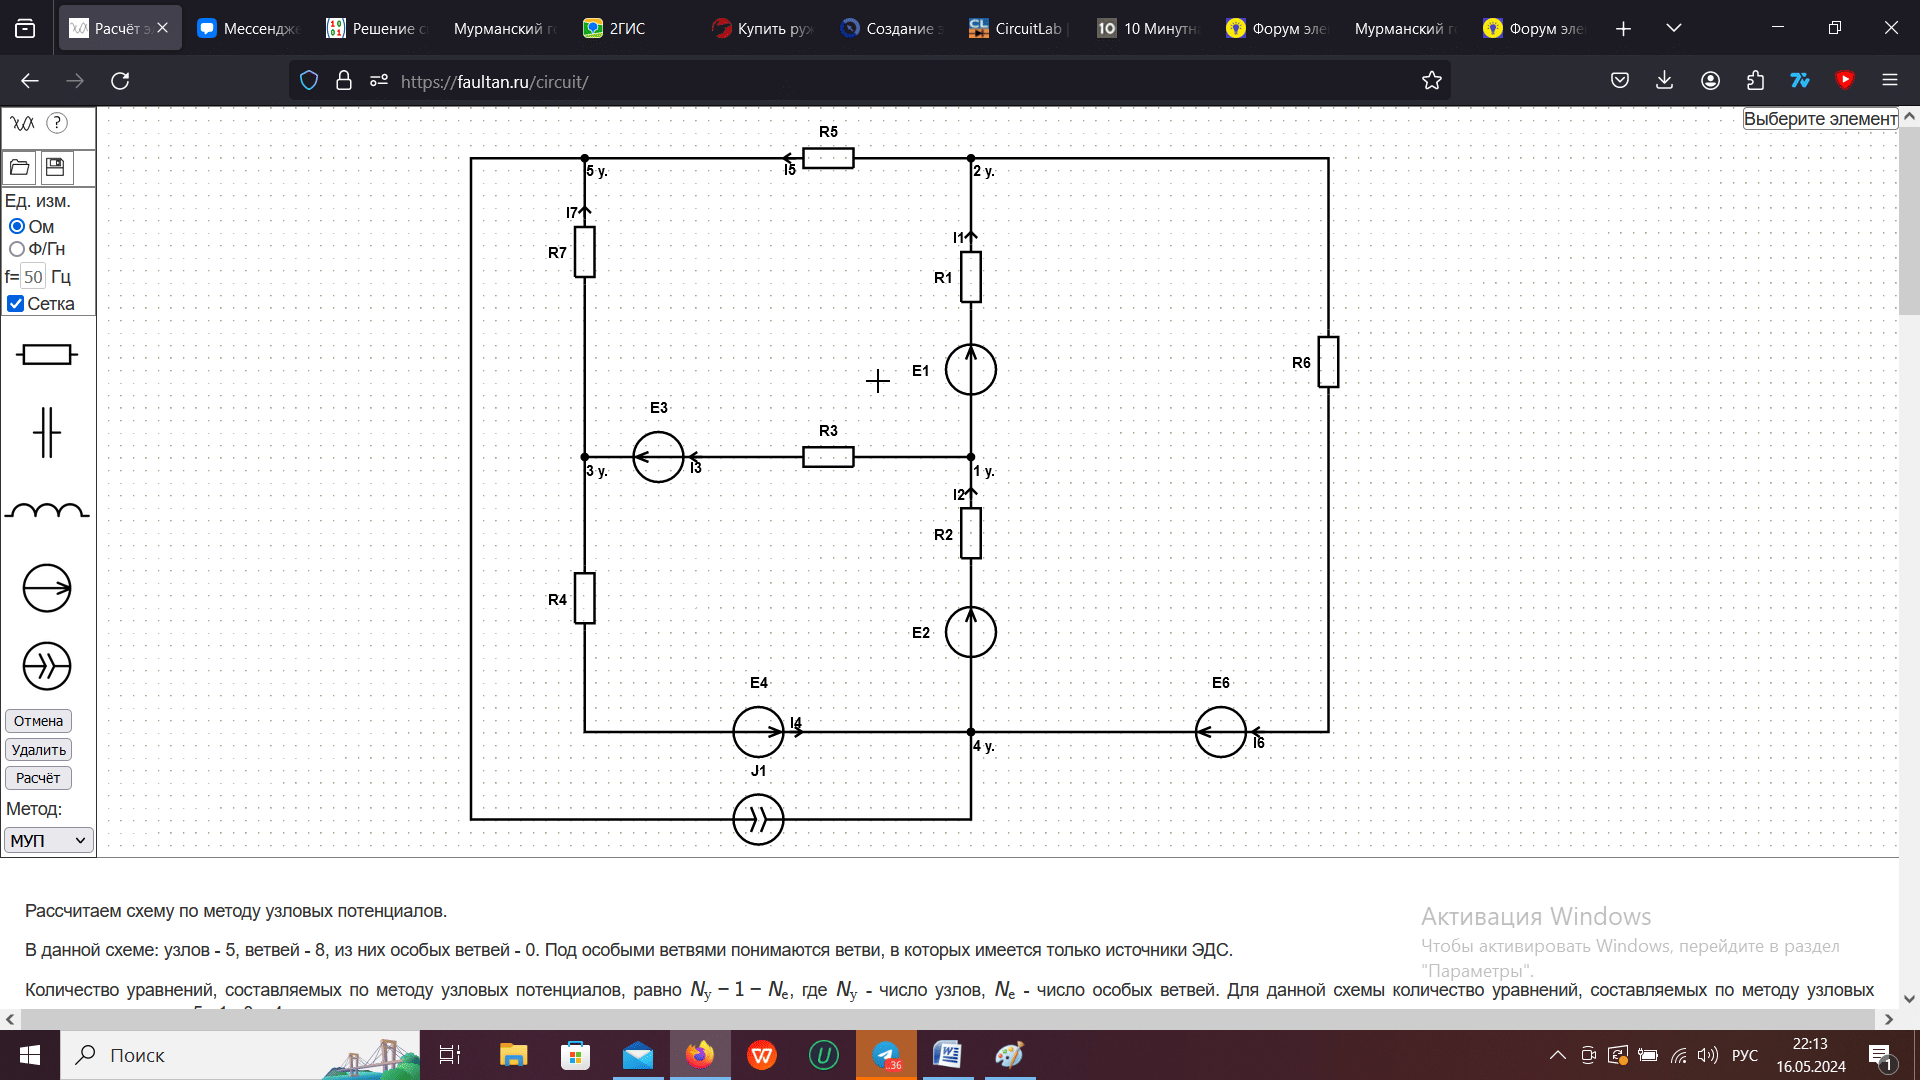The height and width of the screenshot is (1080, 1920).
Task: Click the horizontal page scrollbar
Action: pos(948,1019)
